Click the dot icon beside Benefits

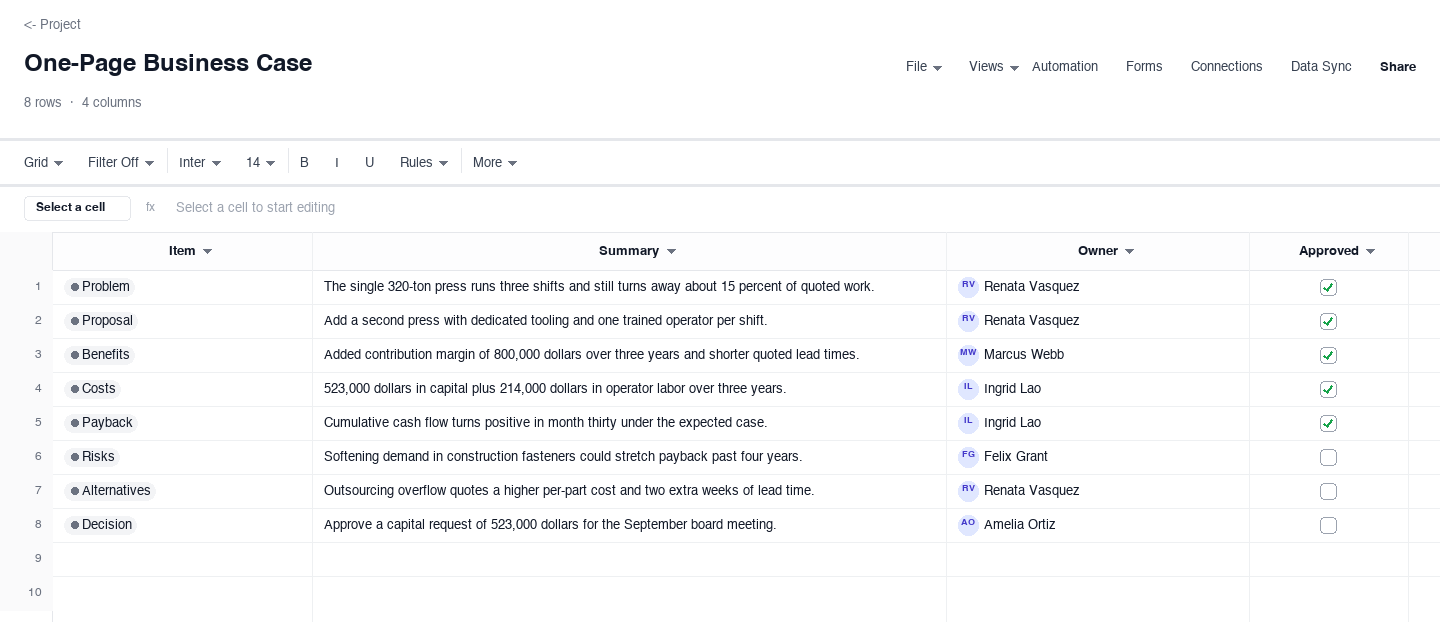coord(74,355)
